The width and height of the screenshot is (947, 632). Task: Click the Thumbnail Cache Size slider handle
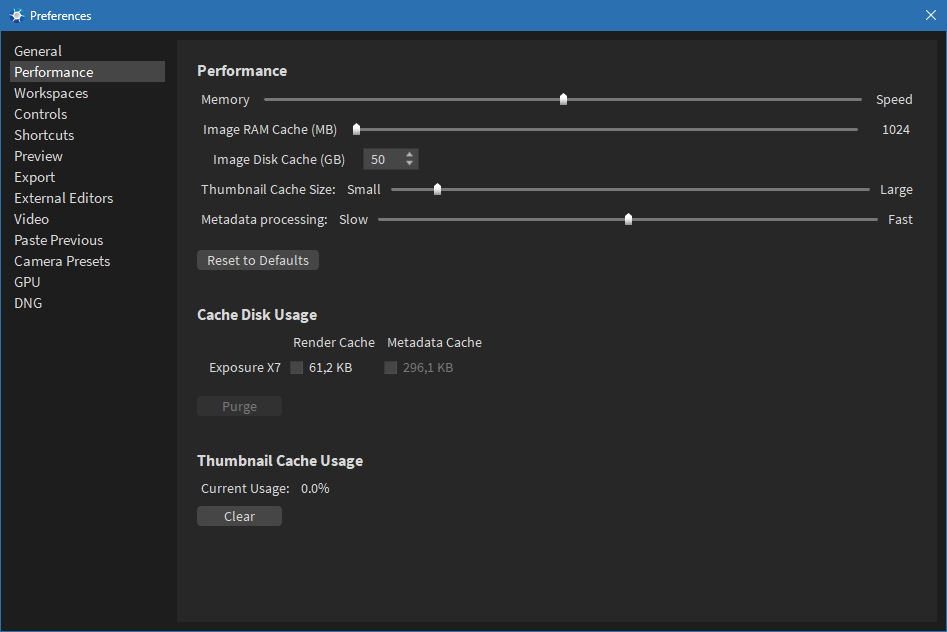[x=437, y=189]
